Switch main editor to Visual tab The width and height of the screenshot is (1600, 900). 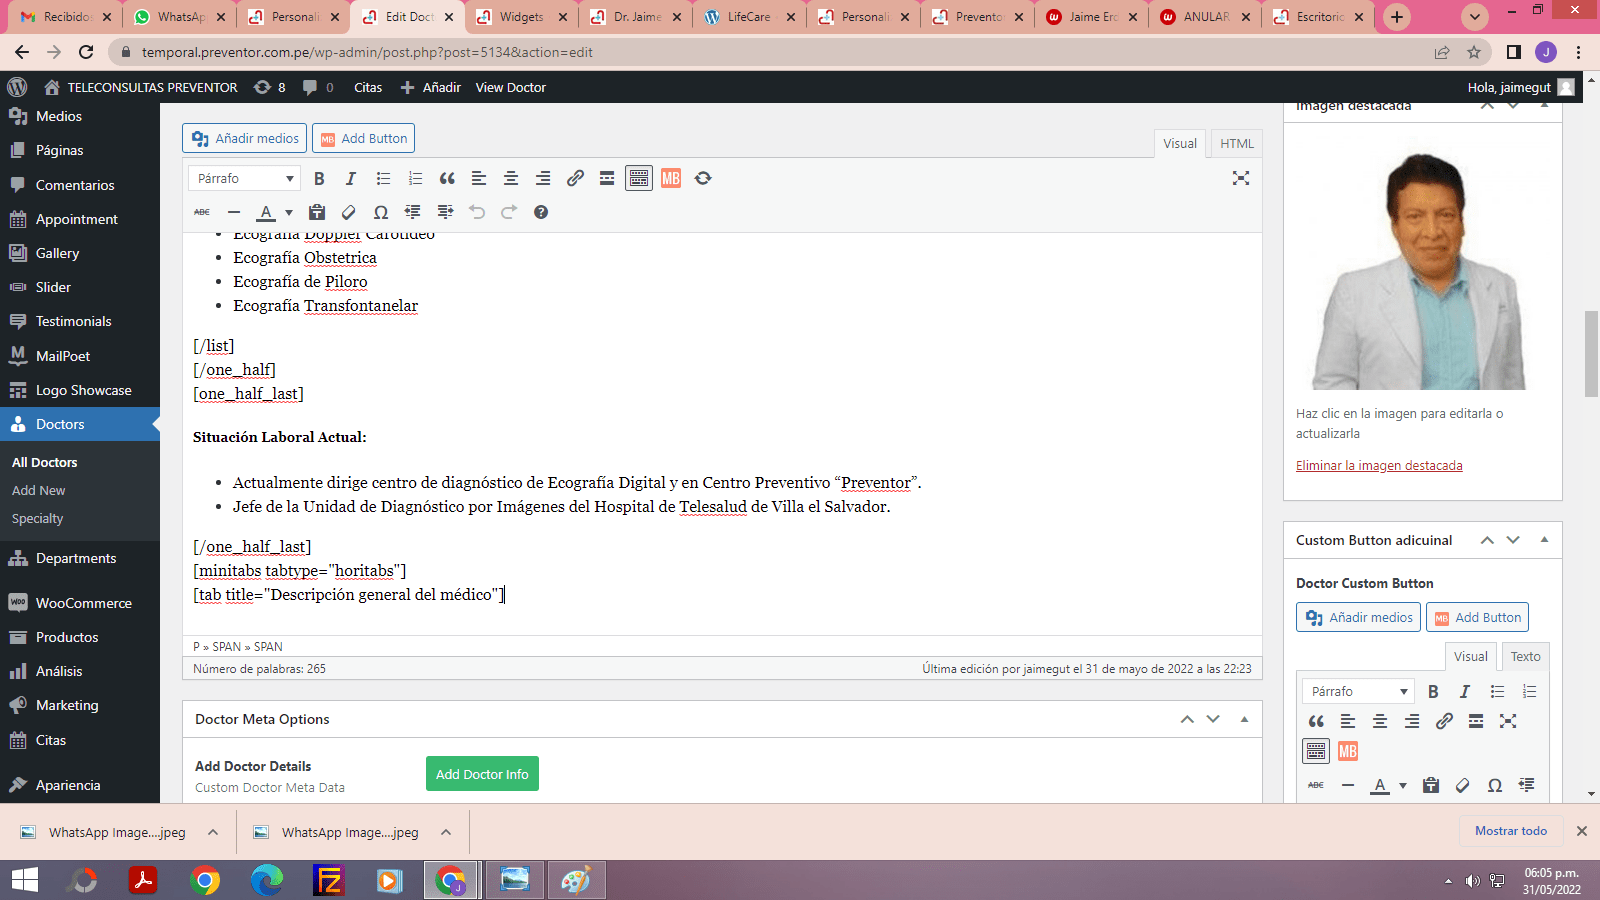[1180, 143]
